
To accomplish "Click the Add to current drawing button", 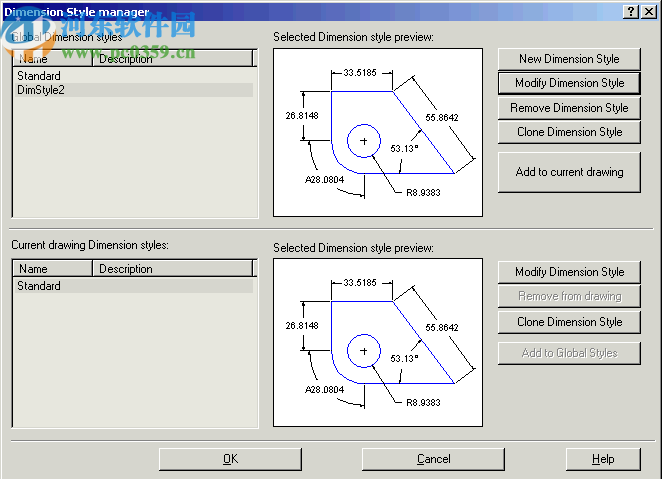I will point(569,172).
